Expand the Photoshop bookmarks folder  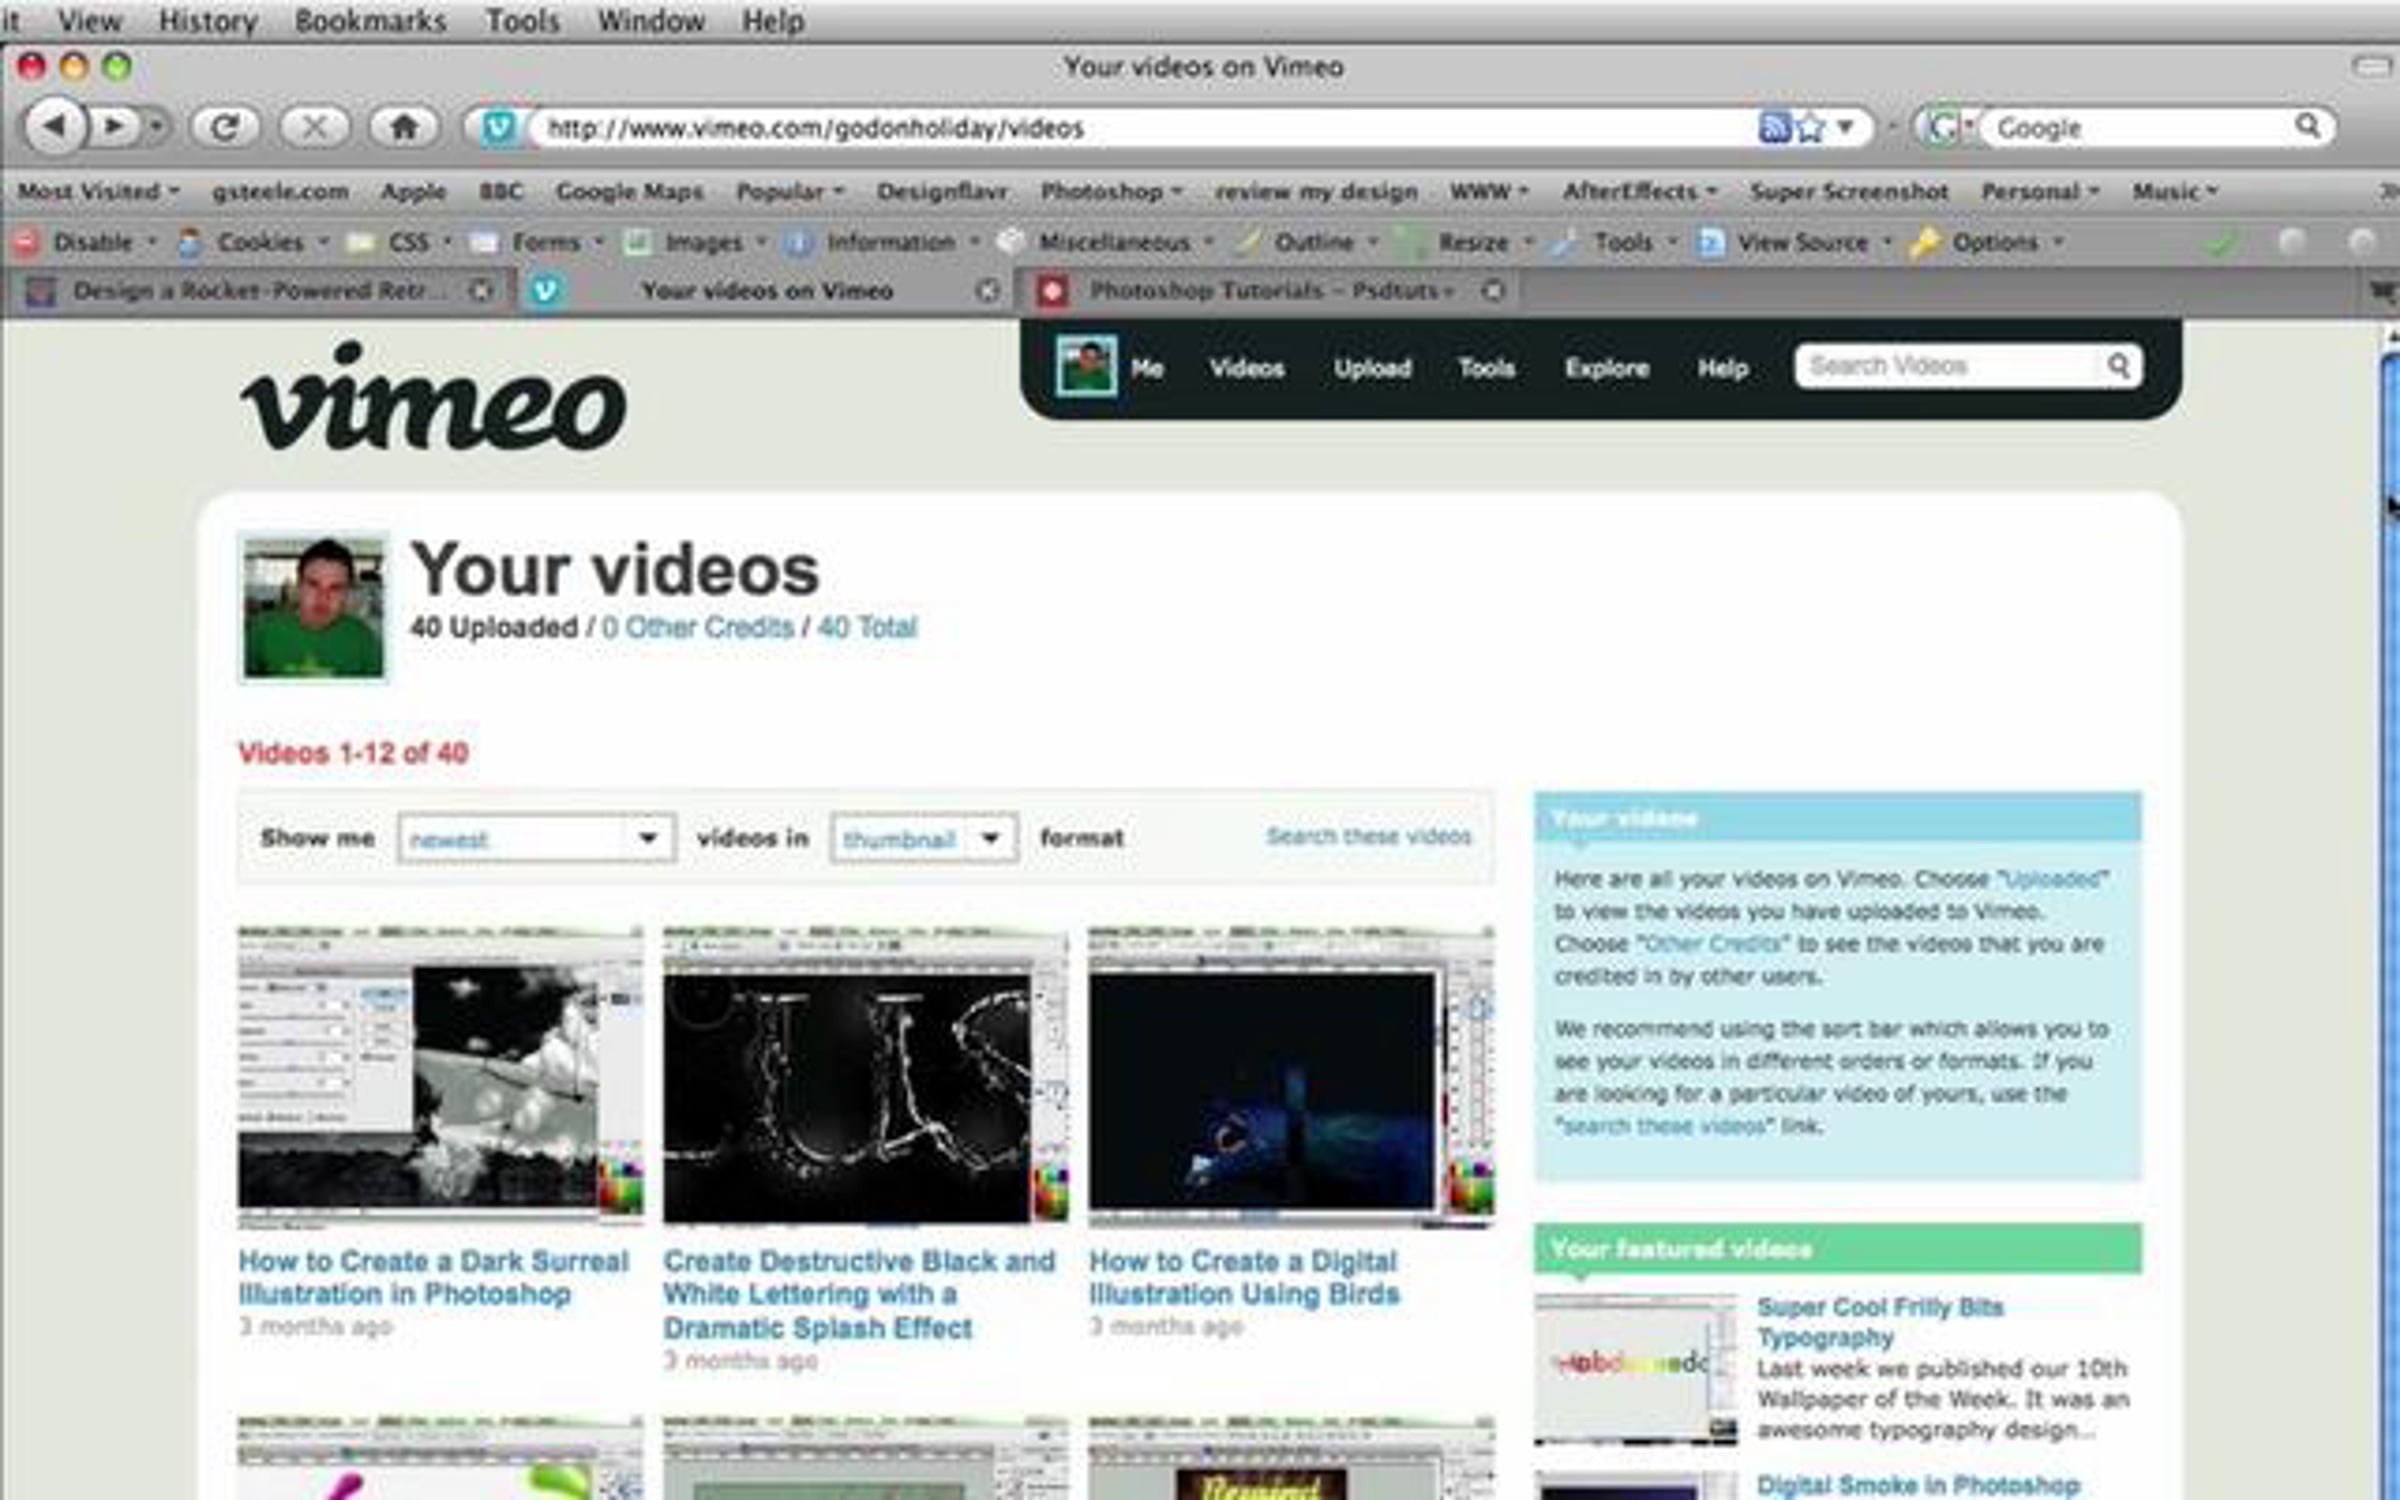(1111, 191)
